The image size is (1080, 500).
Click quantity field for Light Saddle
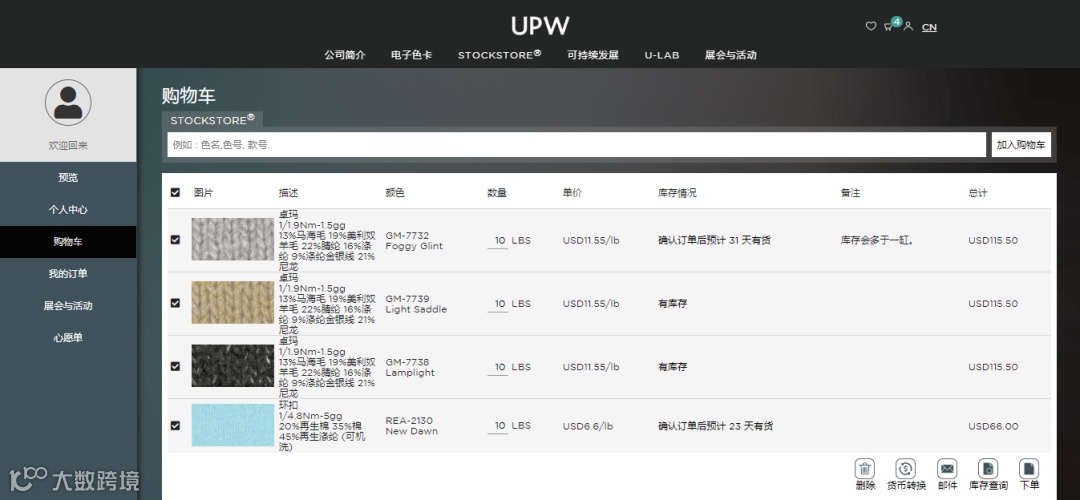click(x=497, y=304)
